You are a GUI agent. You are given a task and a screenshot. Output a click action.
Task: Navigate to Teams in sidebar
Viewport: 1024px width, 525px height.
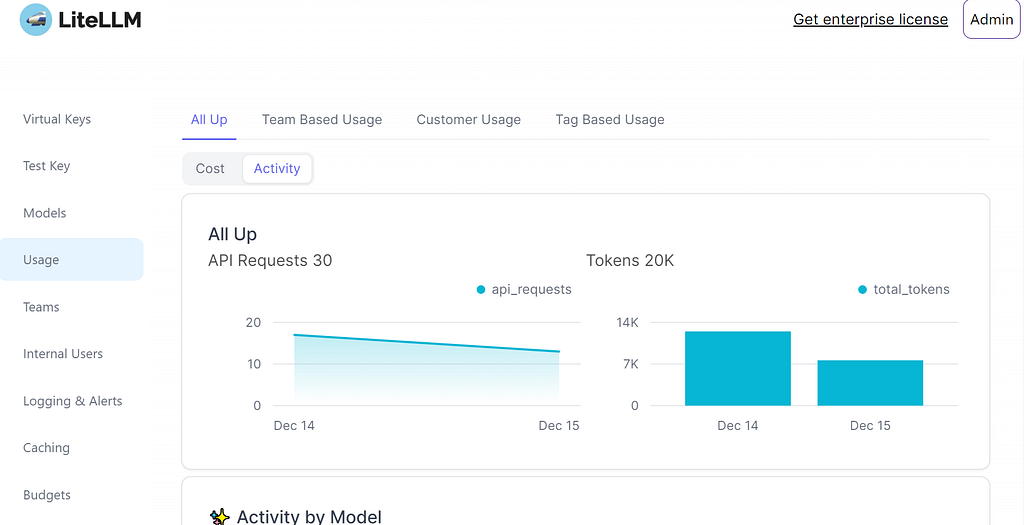[41, 307]
